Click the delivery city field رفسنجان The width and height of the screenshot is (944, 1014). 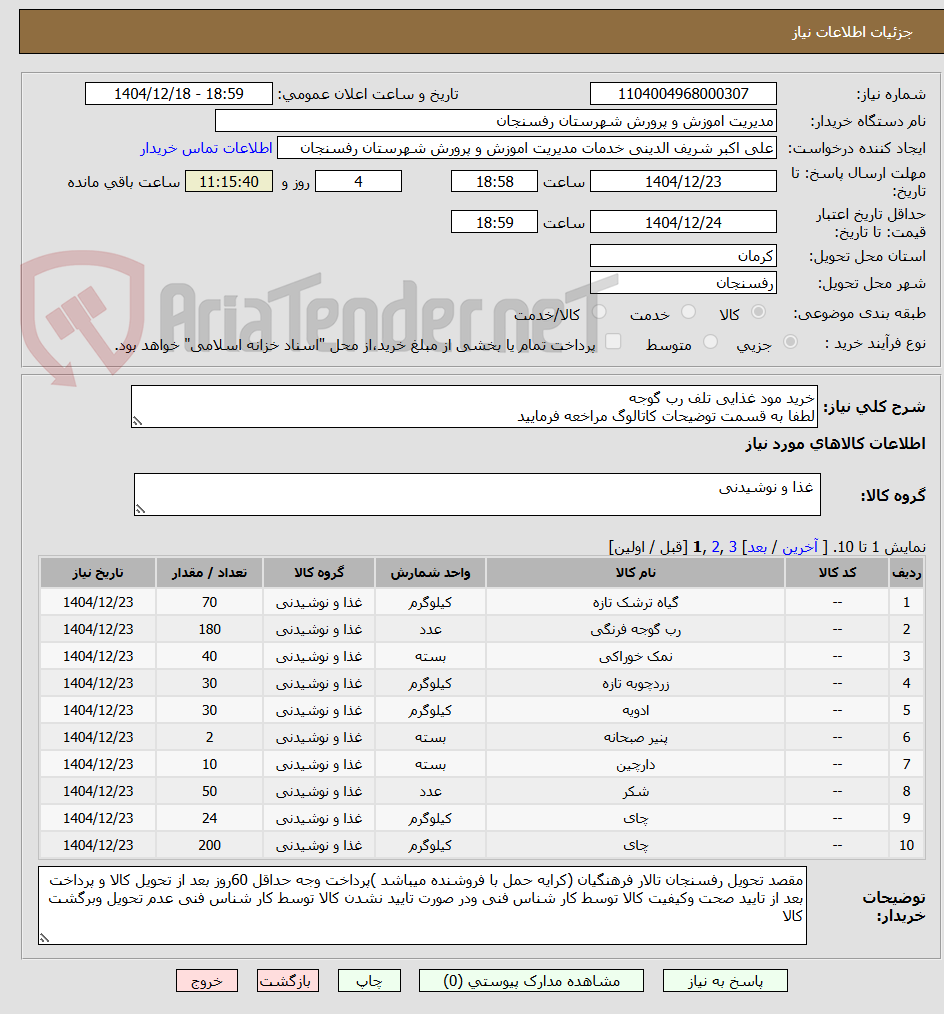click(683, 283)
